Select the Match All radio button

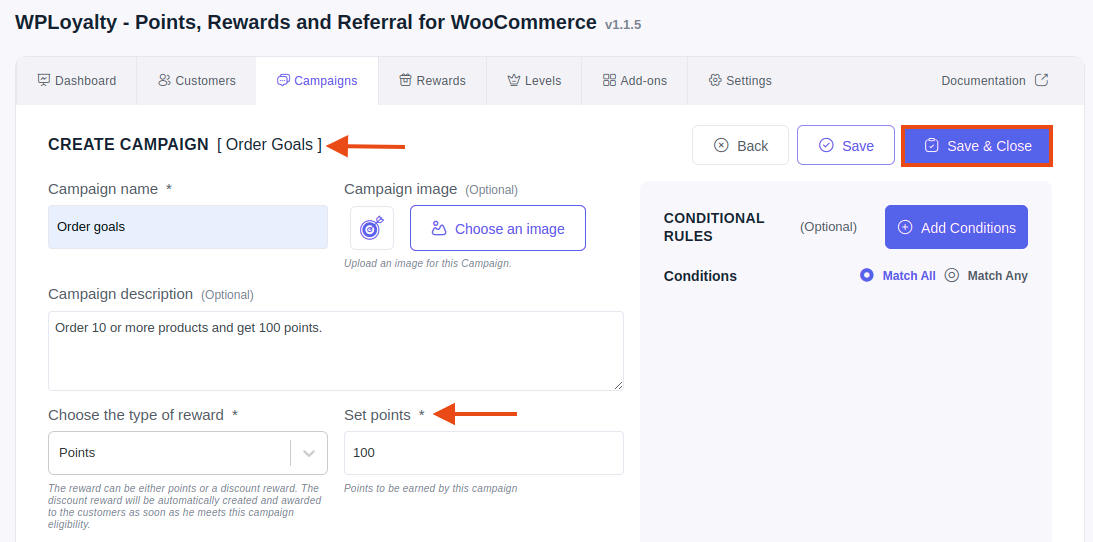(x=866, y=275)
